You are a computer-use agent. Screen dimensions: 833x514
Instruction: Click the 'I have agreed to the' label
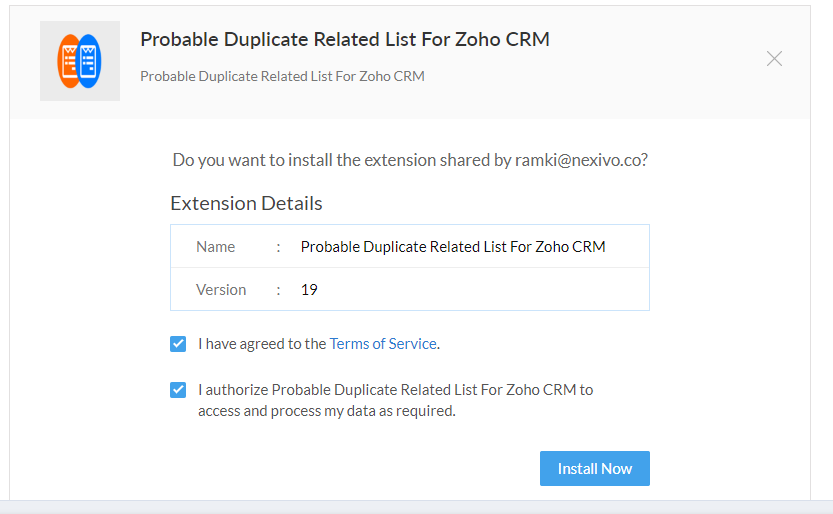point(262,344)
